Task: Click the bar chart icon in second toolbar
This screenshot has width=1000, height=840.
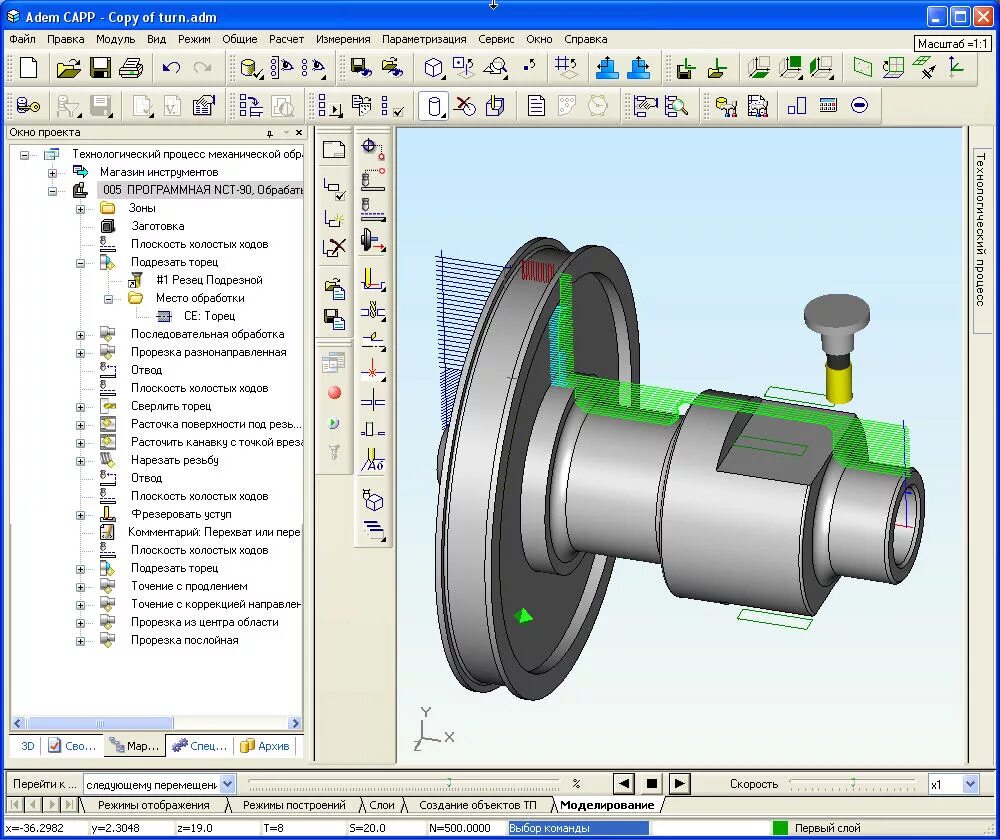Action: point(797,105)
